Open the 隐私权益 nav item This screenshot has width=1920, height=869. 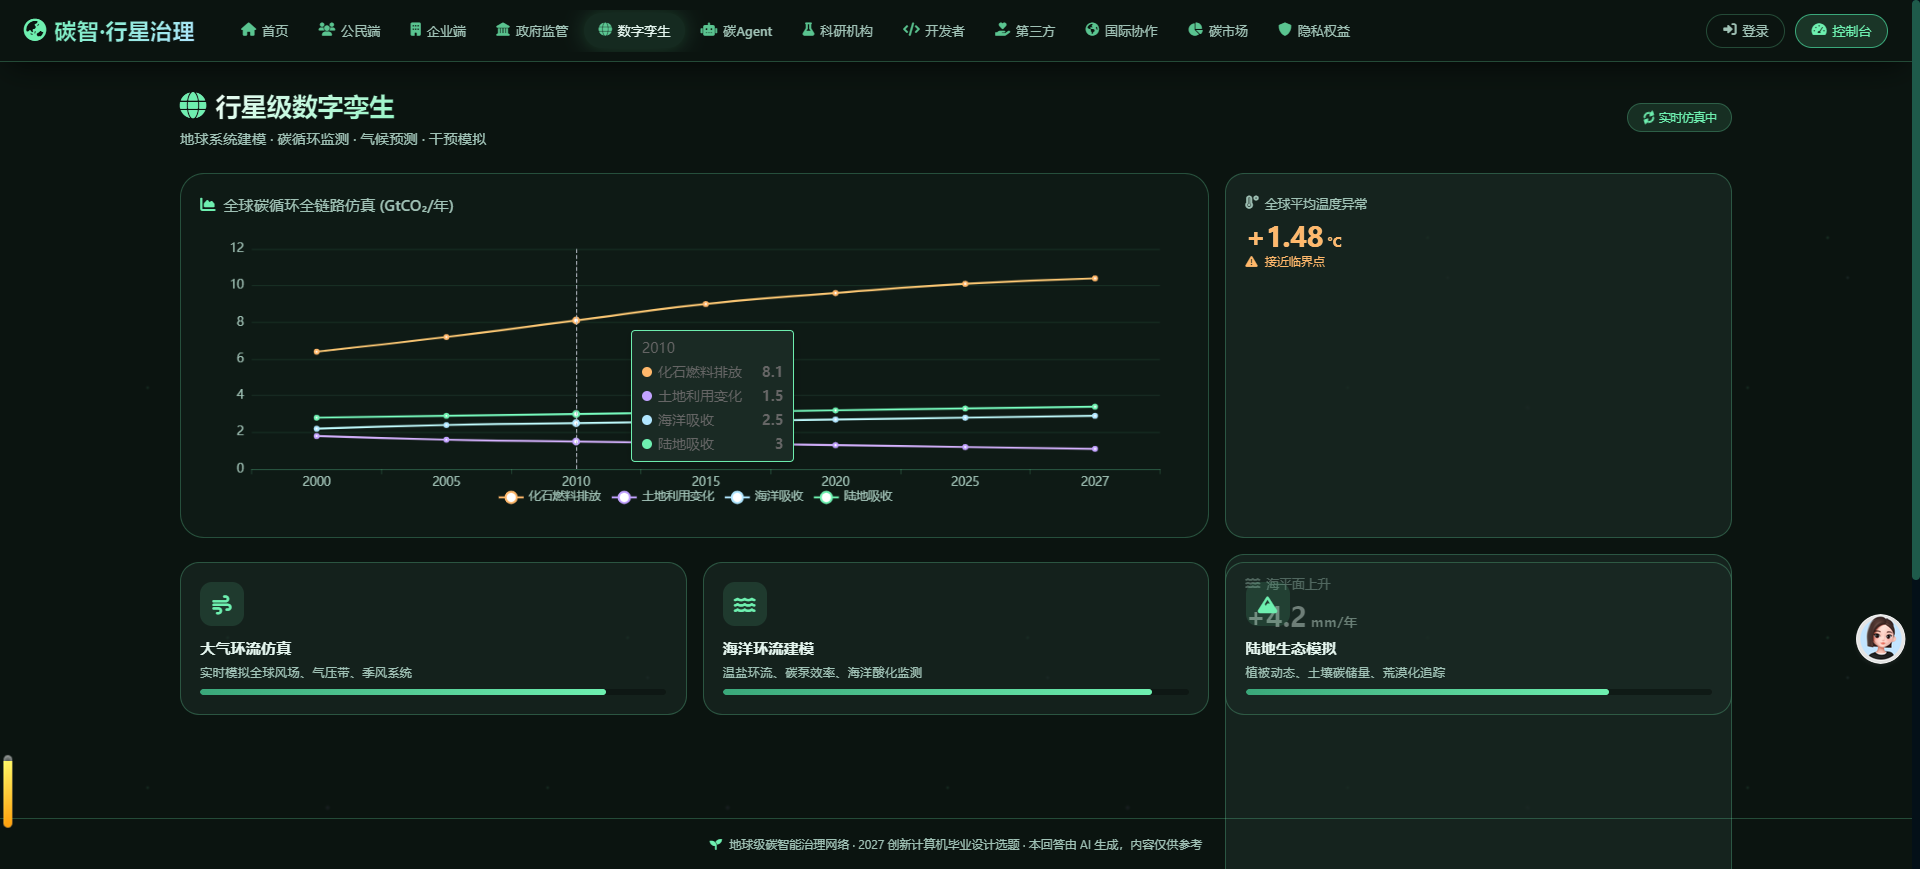click(x=1314, y=31)
